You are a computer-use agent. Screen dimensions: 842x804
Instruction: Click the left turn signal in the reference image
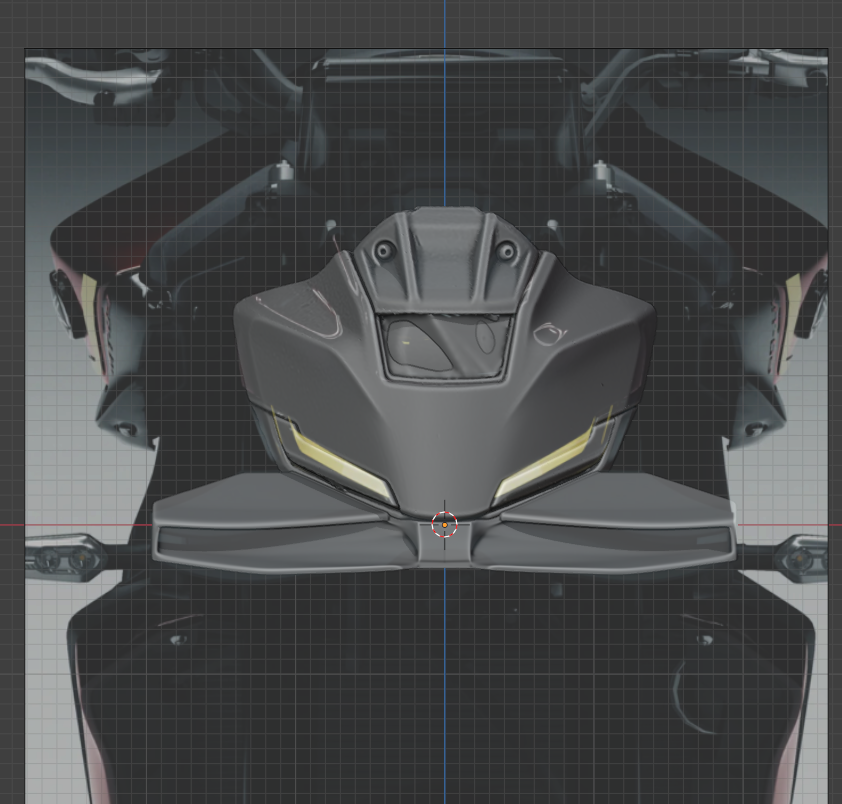coord(64,555)
